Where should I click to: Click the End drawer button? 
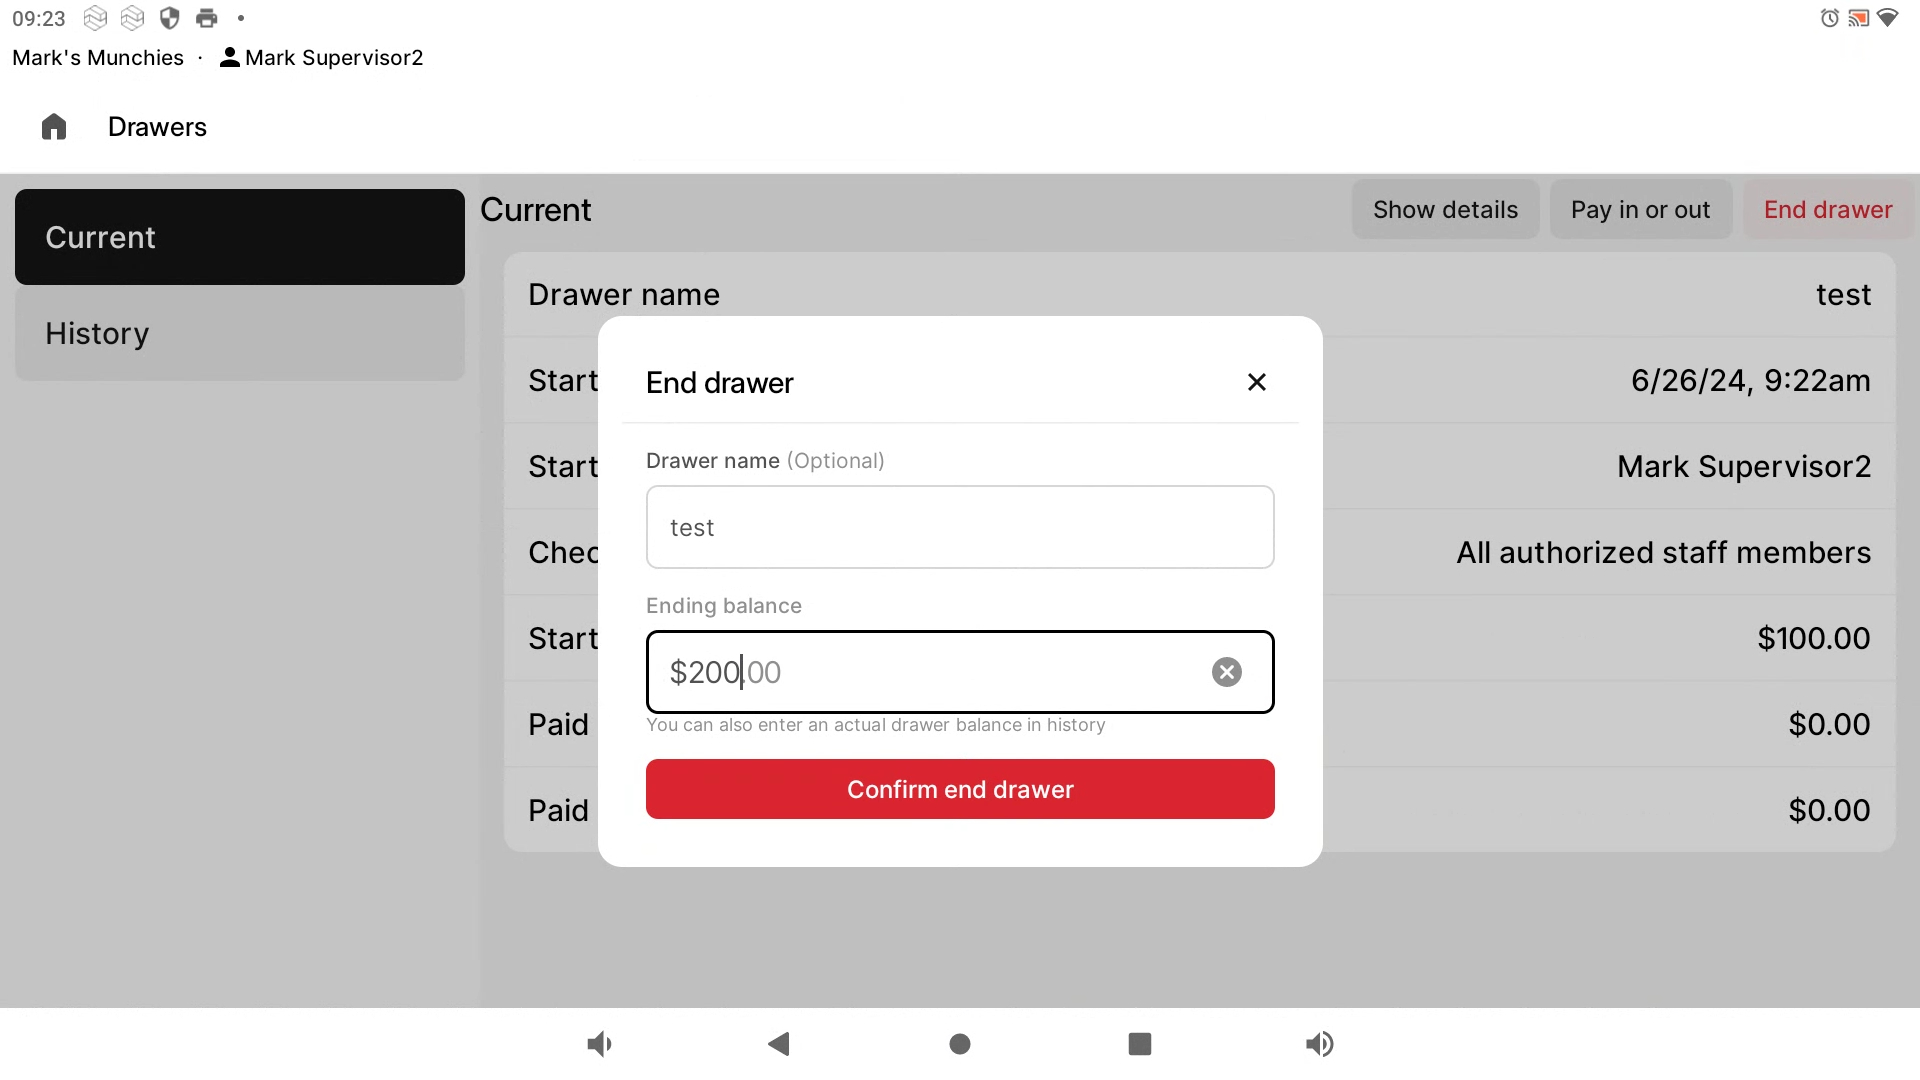(x=1828, y=210)
